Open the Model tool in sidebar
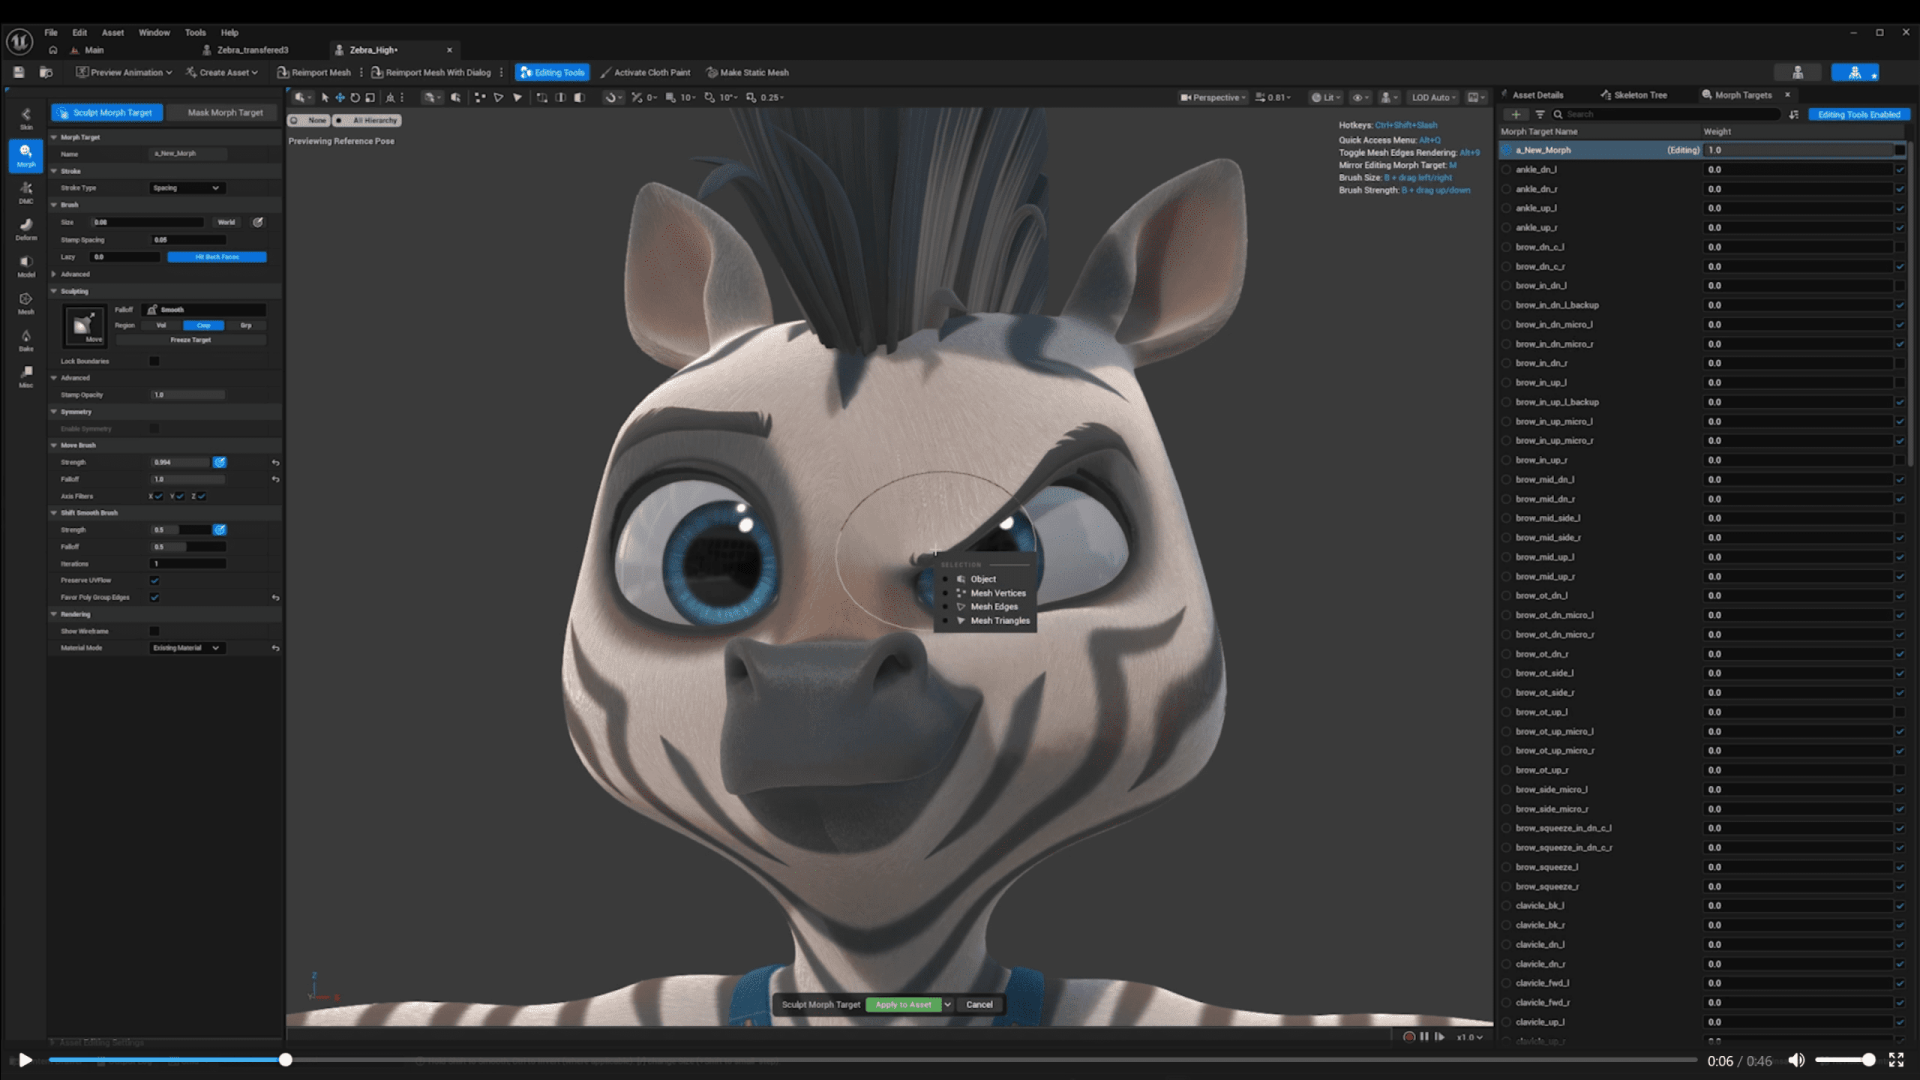This screenshot has height=1080, width=1920. point(26,266)
